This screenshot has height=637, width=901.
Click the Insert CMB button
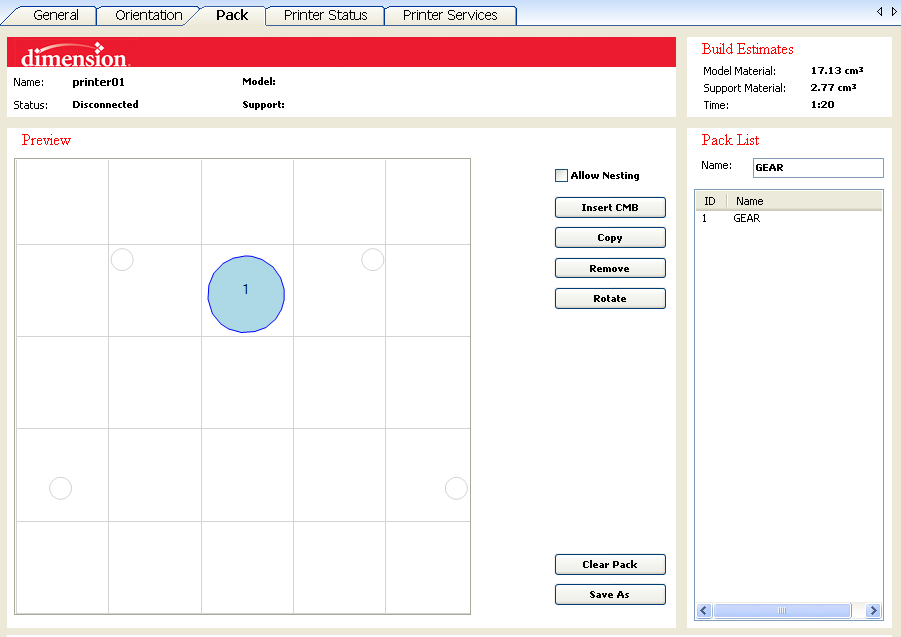(610, 207)
